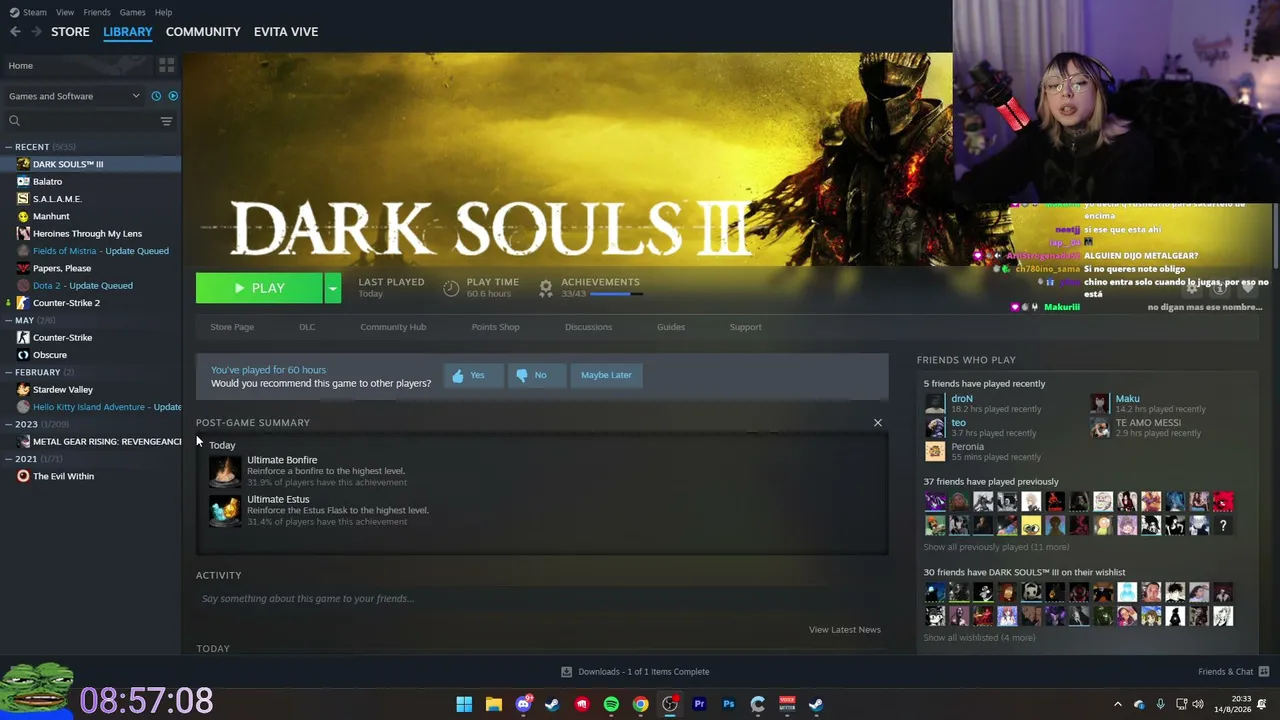The width and height of the screenshot is (1280, 720).
Task: Open the play options dropdown arrow
Action: click(x=332, y=288)
